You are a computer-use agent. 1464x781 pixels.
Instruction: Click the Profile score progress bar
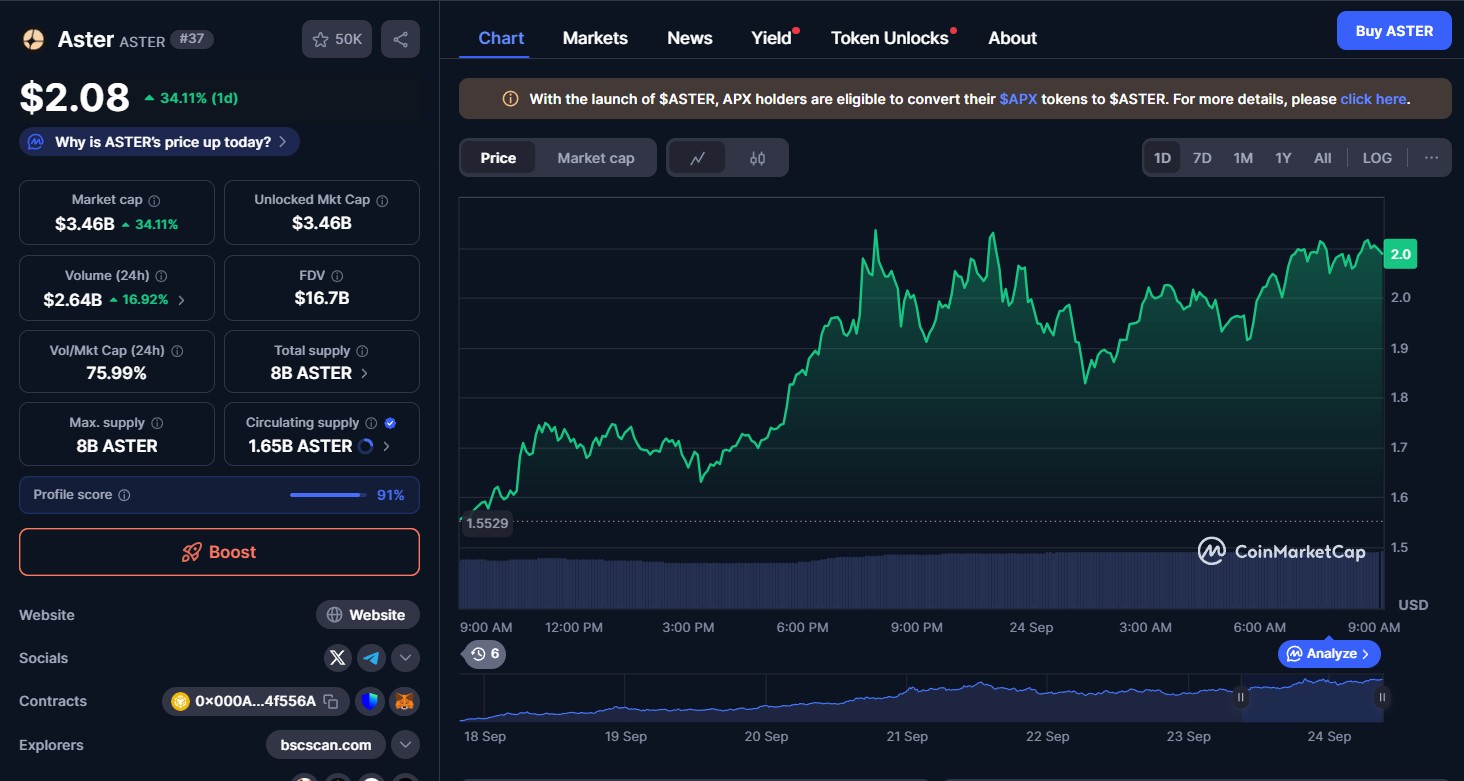(x=327, y=495)
